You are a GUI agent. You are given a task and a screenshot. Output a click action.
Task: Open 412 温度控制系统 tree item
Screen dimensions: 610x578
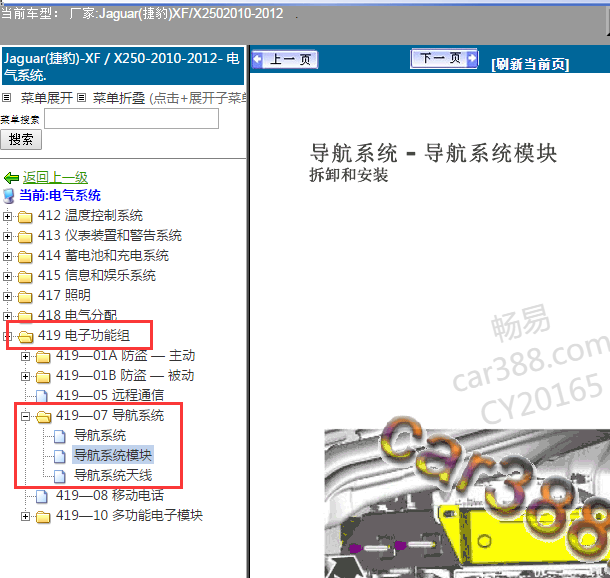tap(90, 215)
